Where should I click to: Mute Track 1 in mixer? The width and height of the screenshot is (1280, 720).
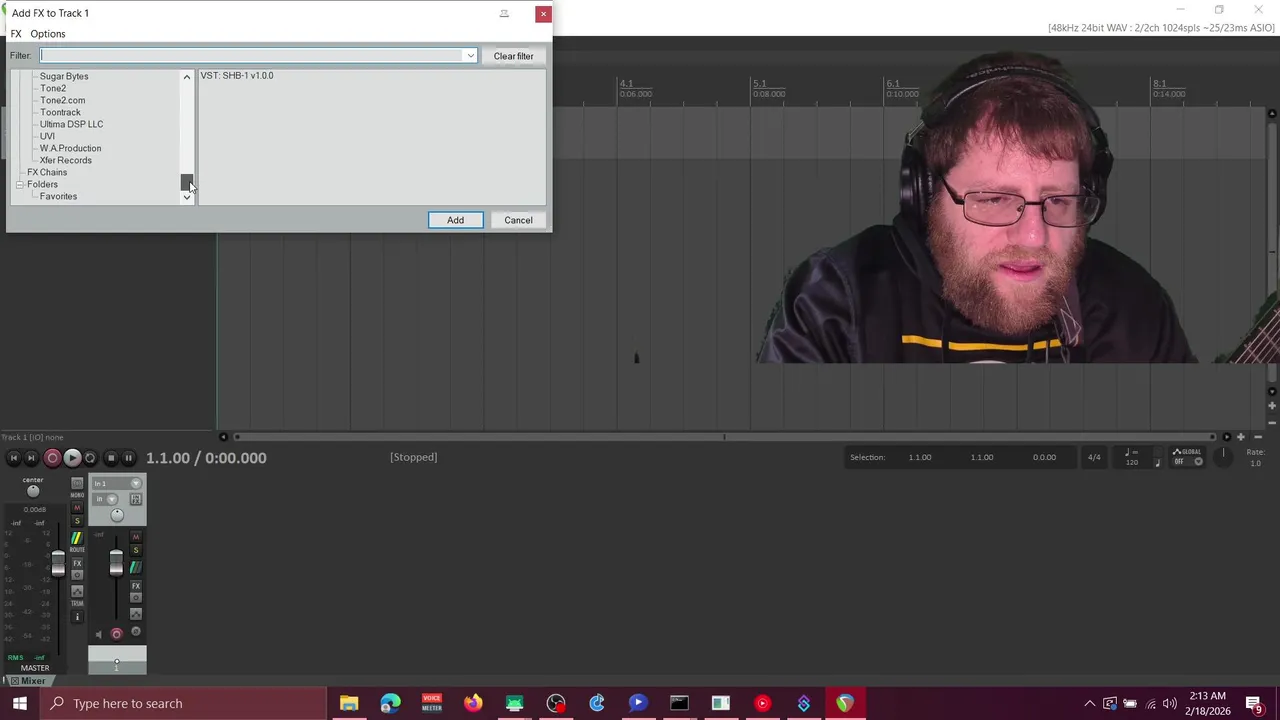point(136,537)
